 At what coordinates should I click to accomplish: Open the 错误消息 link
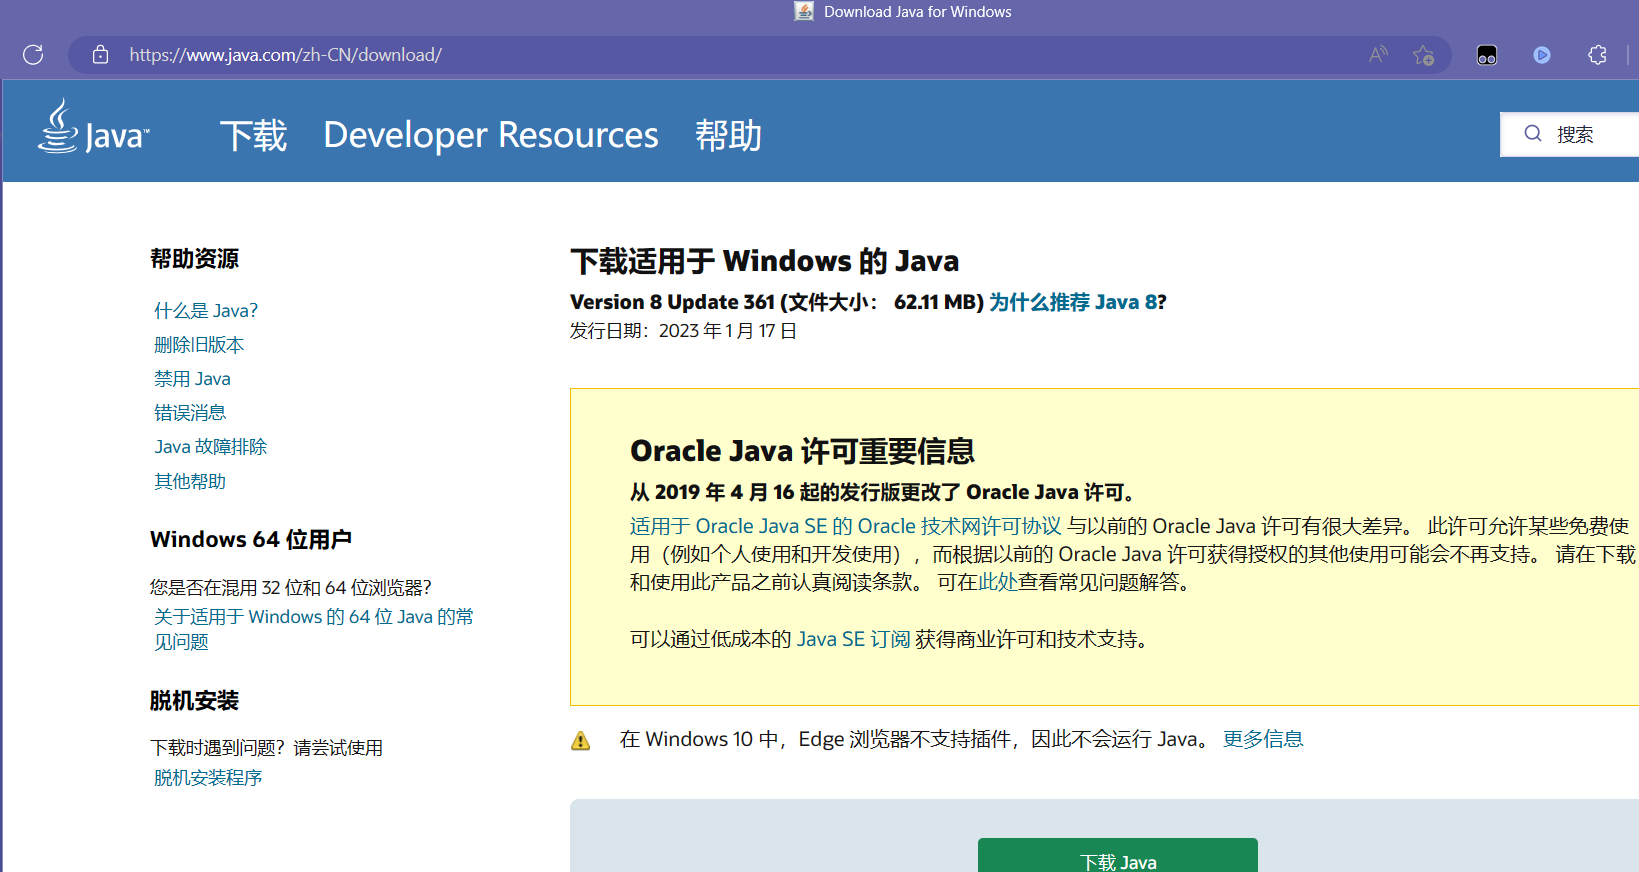click(190, 413)
